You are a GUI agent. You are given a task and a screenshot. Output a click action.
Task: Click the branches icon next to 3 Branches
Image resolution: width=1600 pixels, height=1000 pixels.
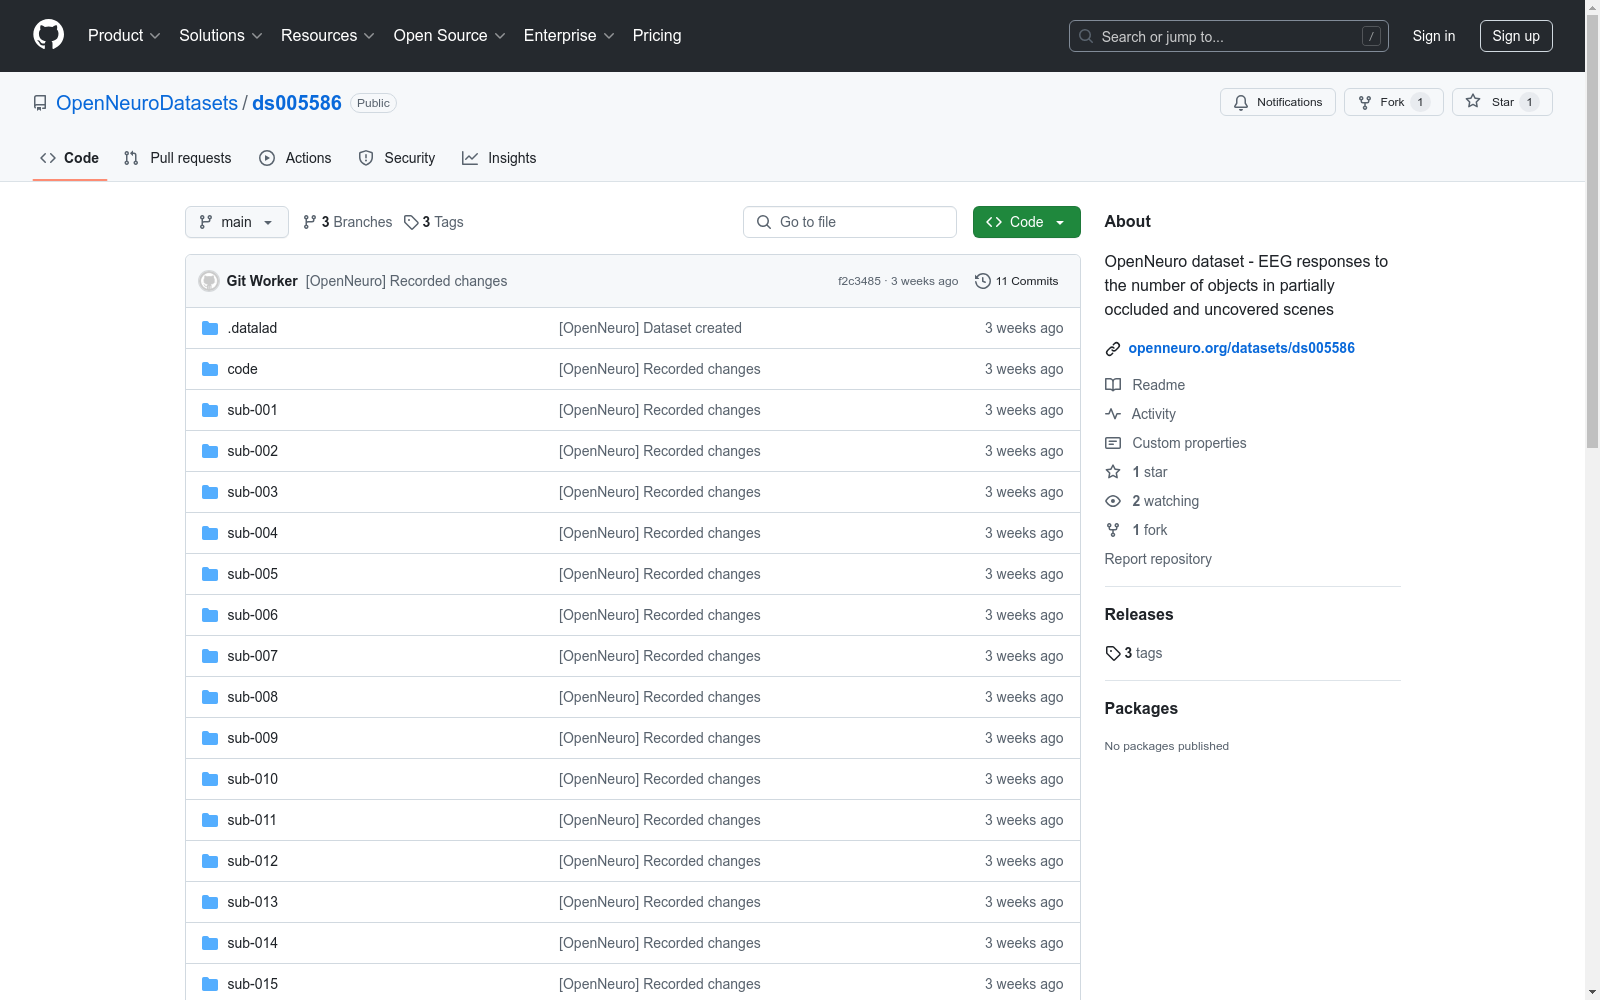tap(310, 222)
